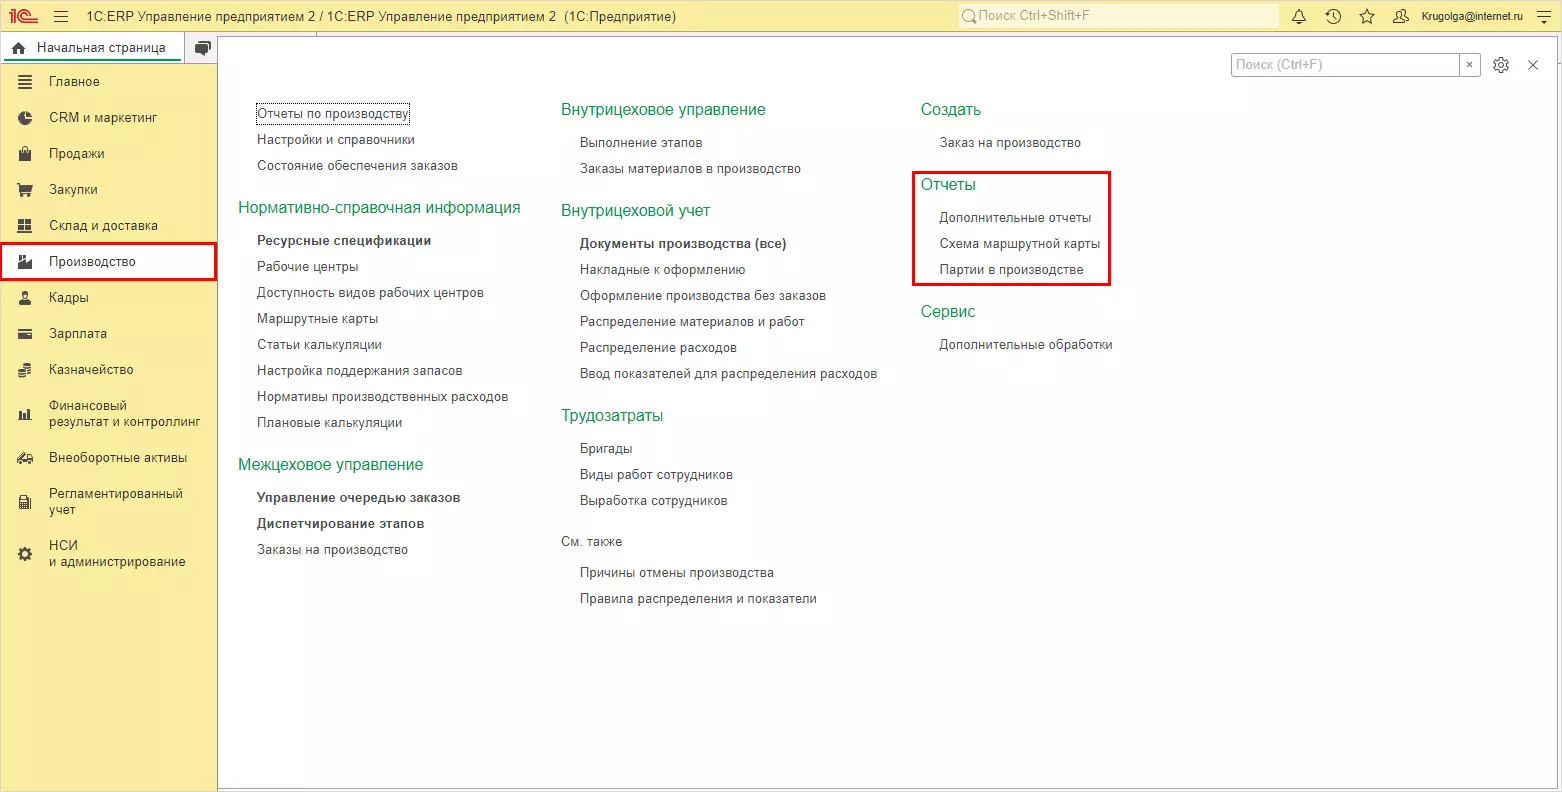Click the Krugolga@internet.ru user name
Screen dimensions: 1562x792
click(x=1472, y=16)
